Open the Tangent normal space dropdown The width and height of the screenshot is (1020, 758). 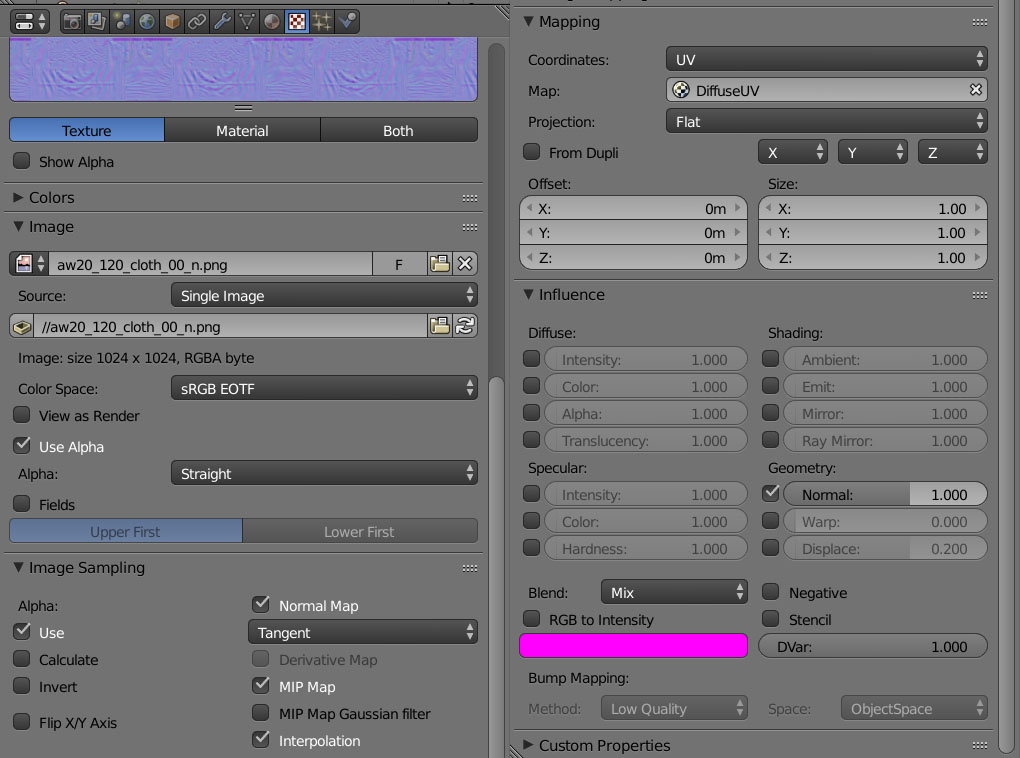362,632
